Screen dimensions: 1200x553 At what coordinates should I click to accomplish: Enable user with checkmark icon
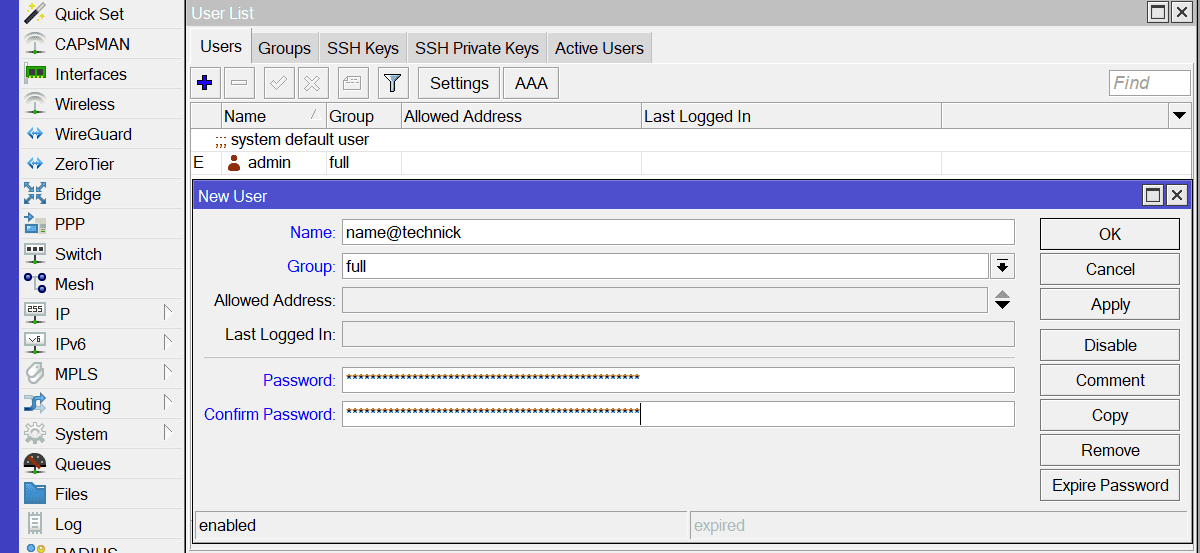click(279, 83)
